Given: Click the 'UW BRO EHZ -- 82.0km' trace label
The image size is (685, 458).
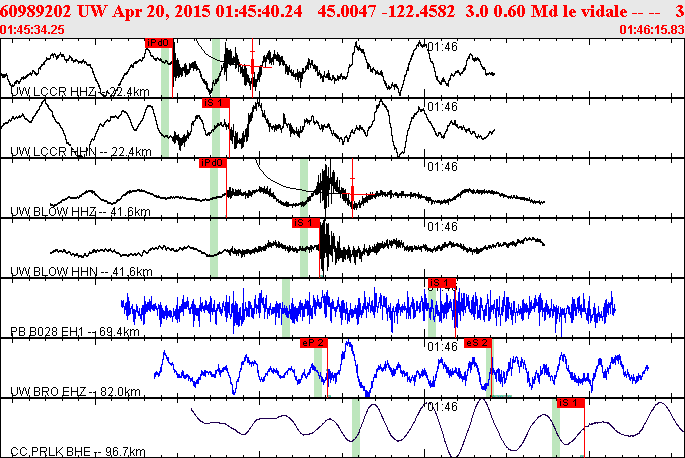Looking at the screenshot, I should point(75,391).
